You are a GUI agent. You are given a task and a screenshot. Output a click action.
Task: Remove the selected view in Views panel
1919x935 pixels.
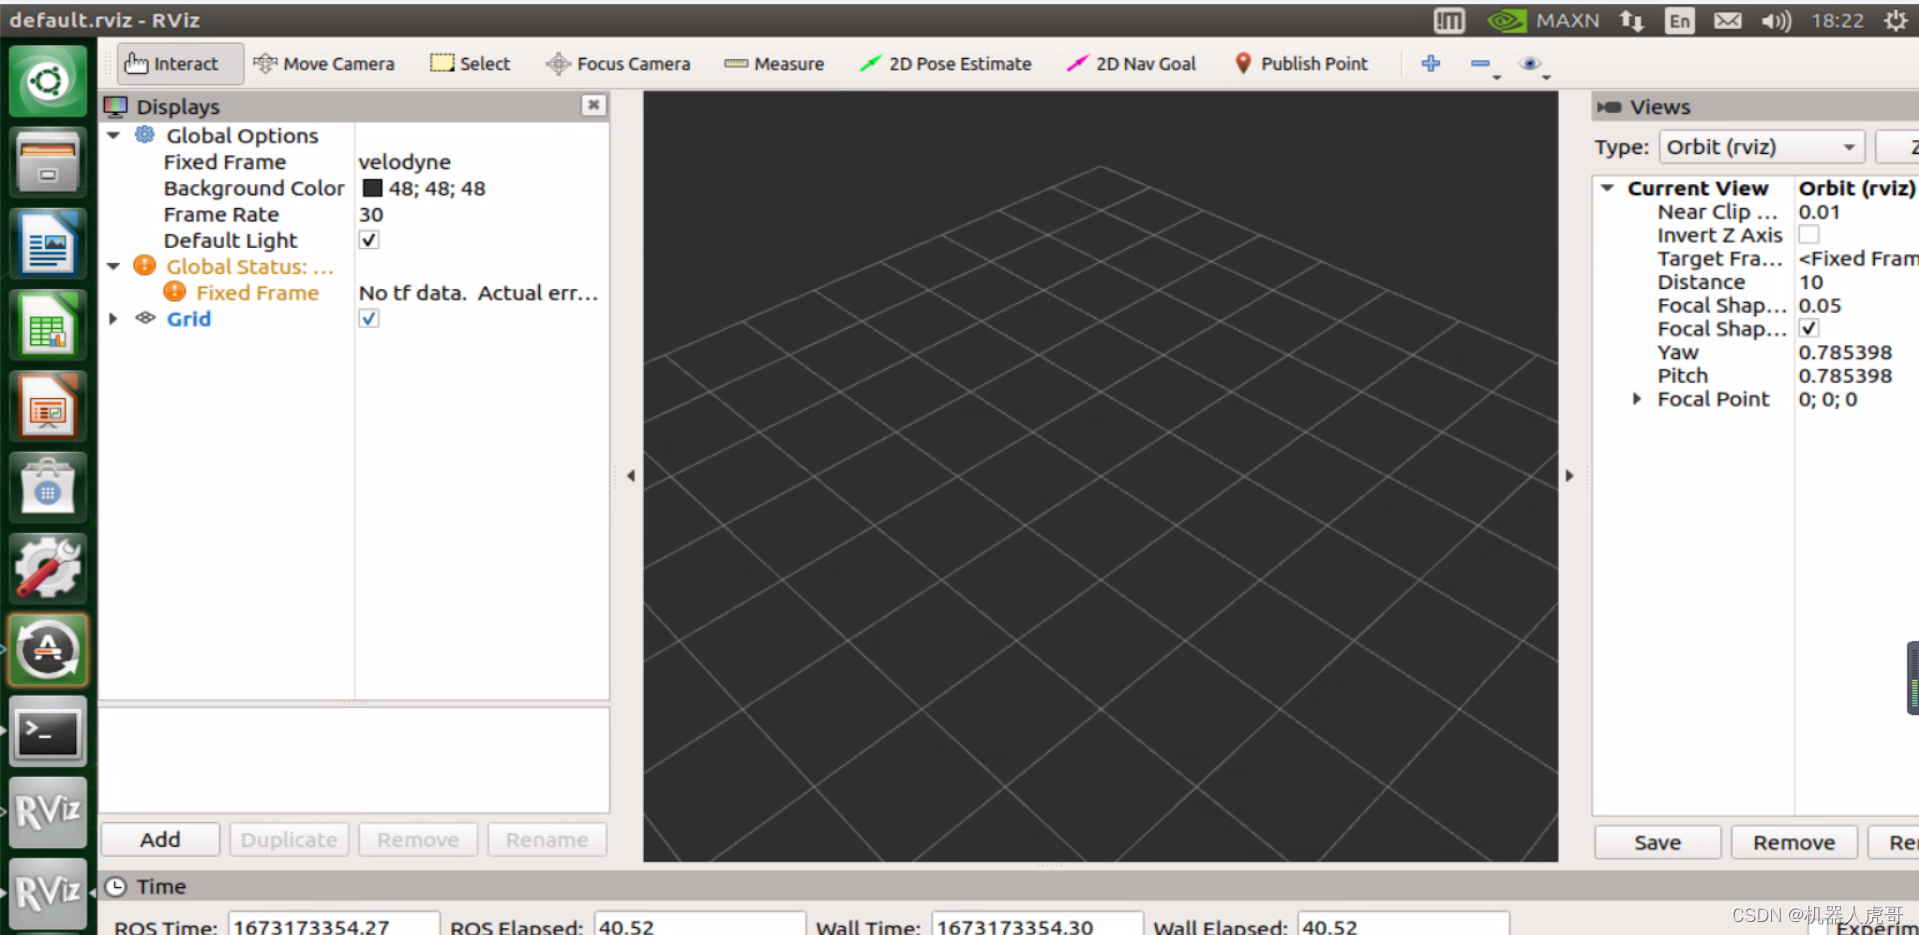coord(1794,842)
